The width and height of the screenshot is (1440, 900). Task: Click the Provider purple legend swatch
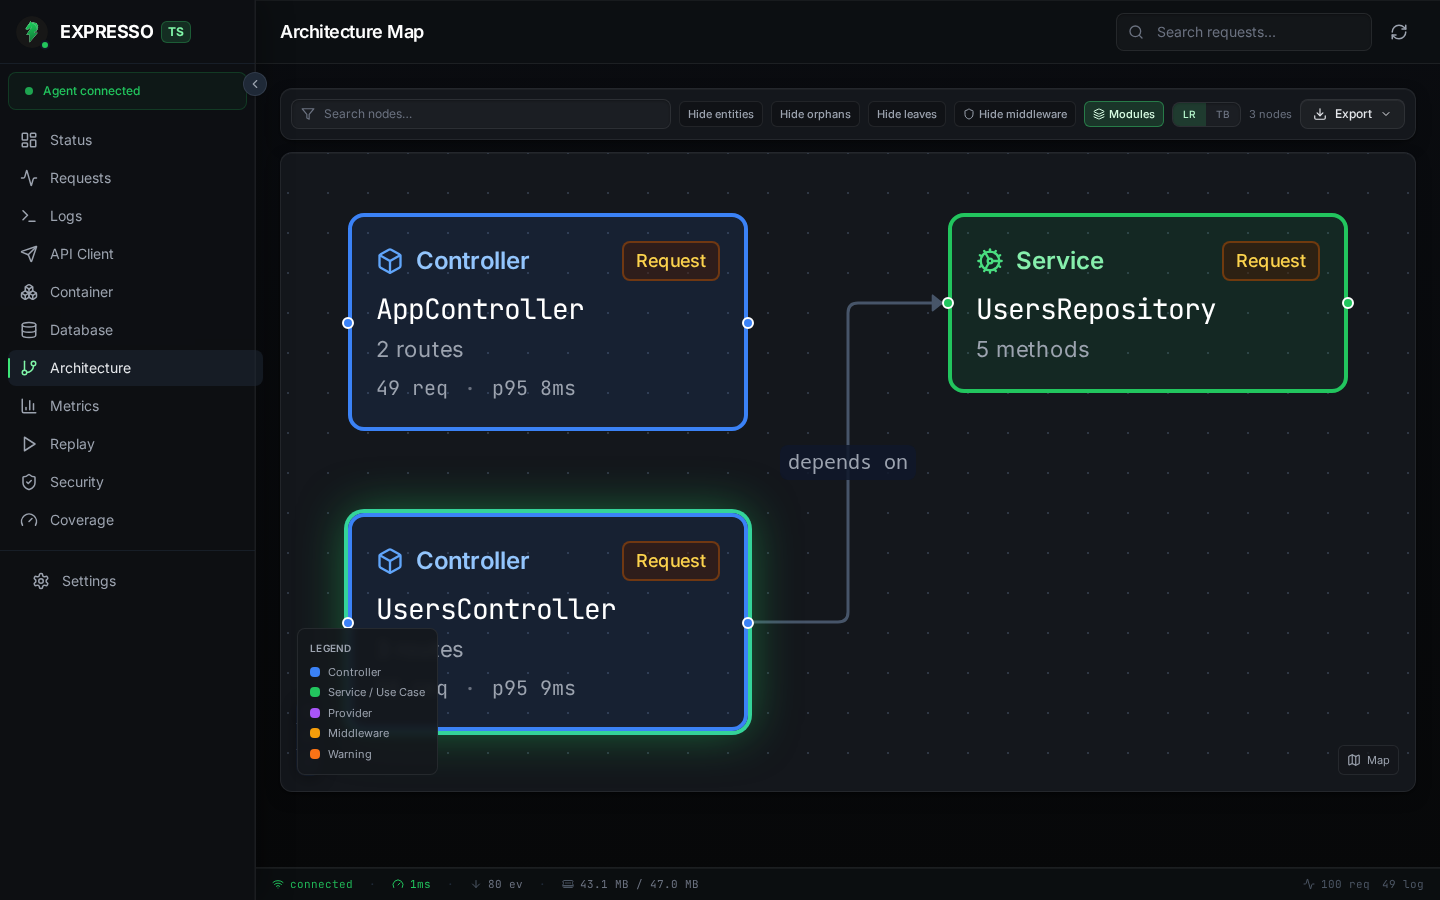coord(315,713)
